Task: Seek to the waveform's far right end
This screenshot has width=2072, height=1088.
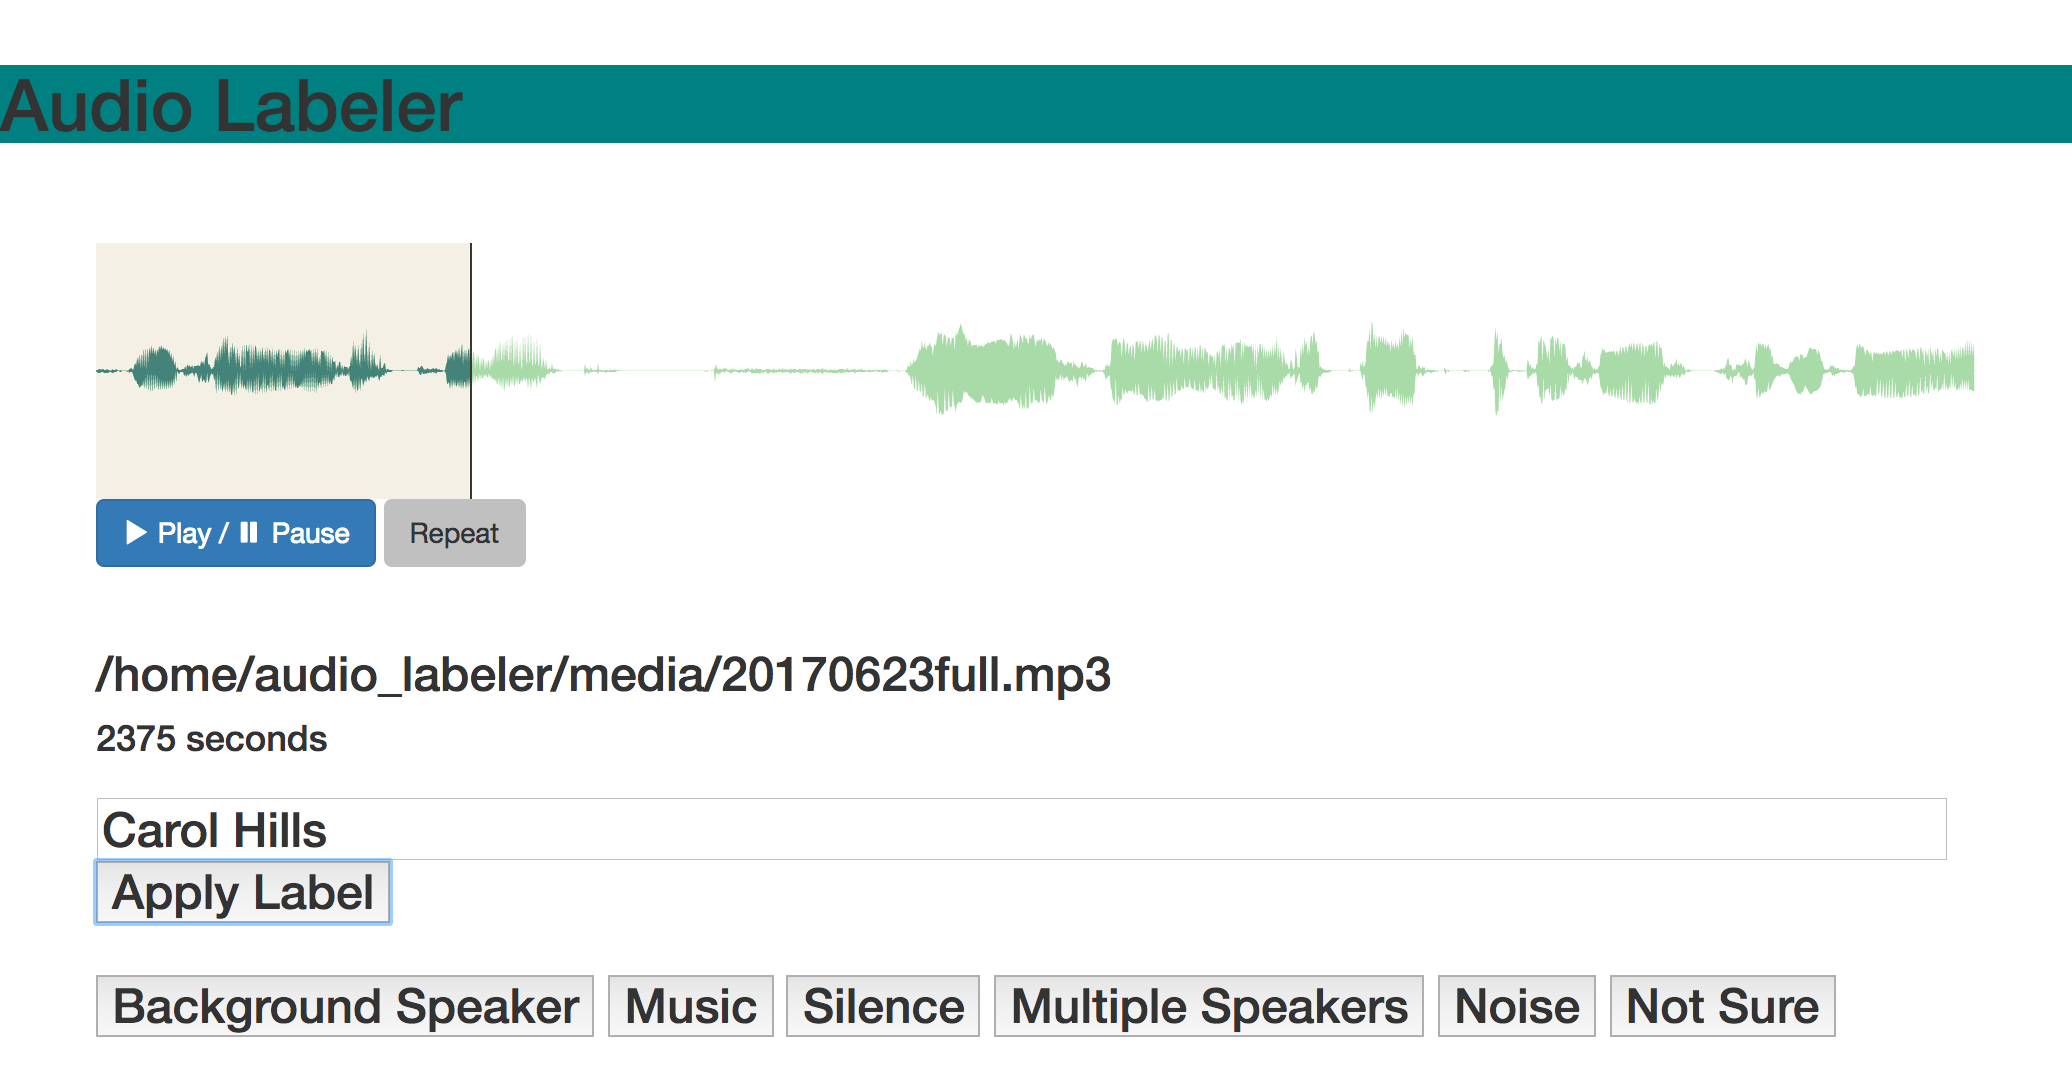Action: [x=1965, y=369]
